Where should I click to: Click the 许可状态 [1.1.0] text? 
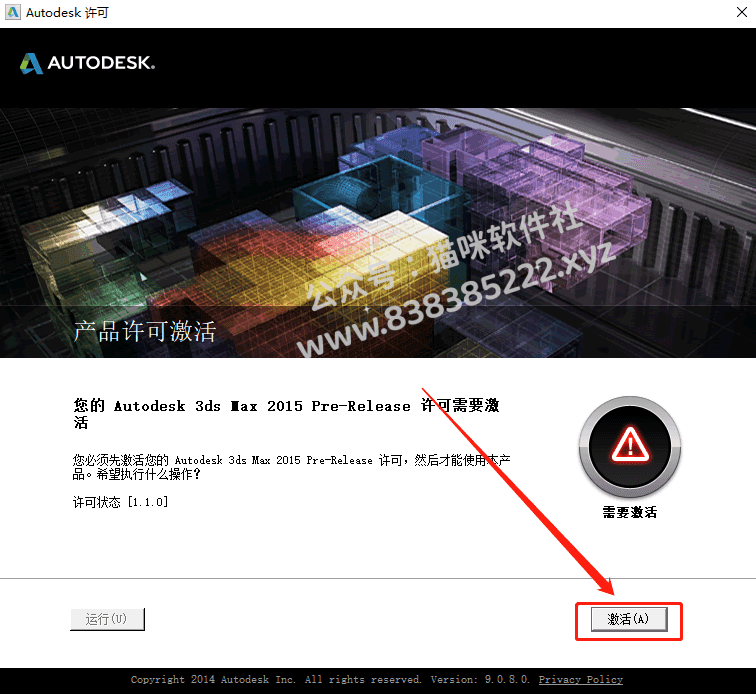(x=120, y=502)
